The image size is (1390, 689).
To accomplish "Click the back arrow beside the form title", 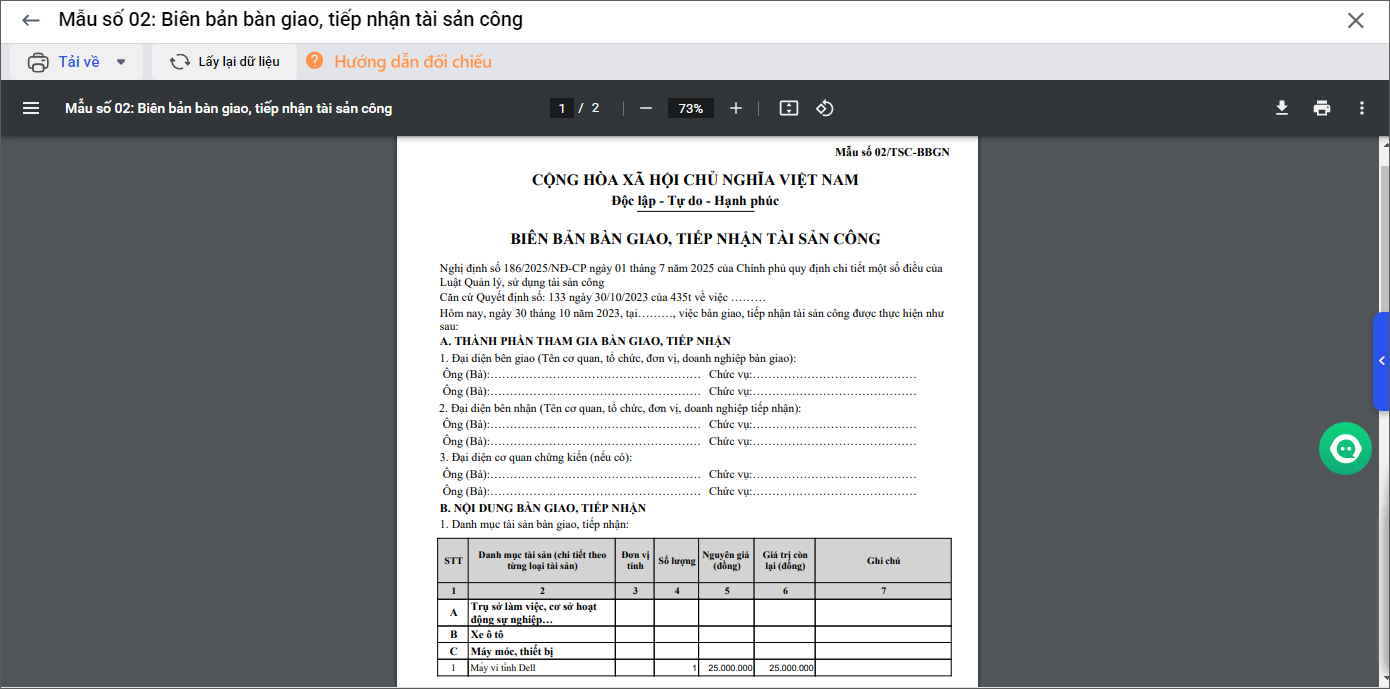I will [31, 20].
